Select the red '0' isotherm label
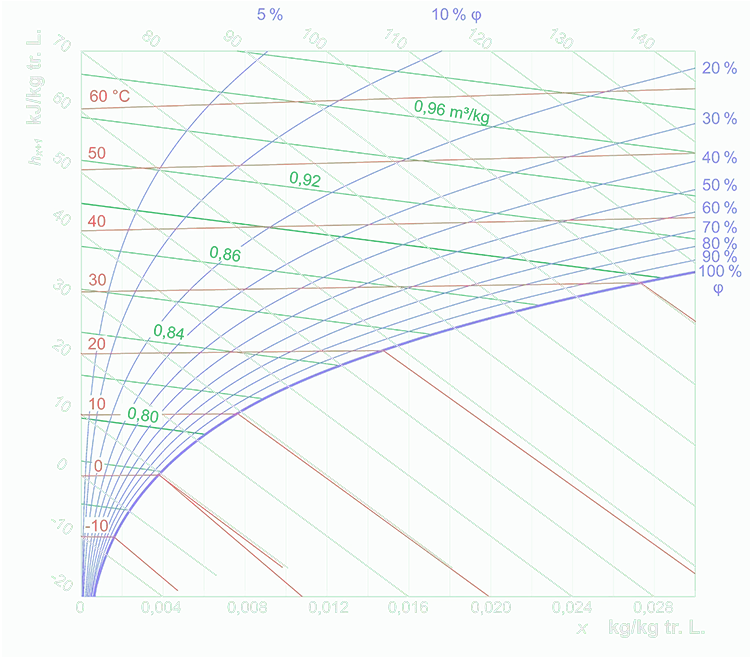 pos(98,466)
